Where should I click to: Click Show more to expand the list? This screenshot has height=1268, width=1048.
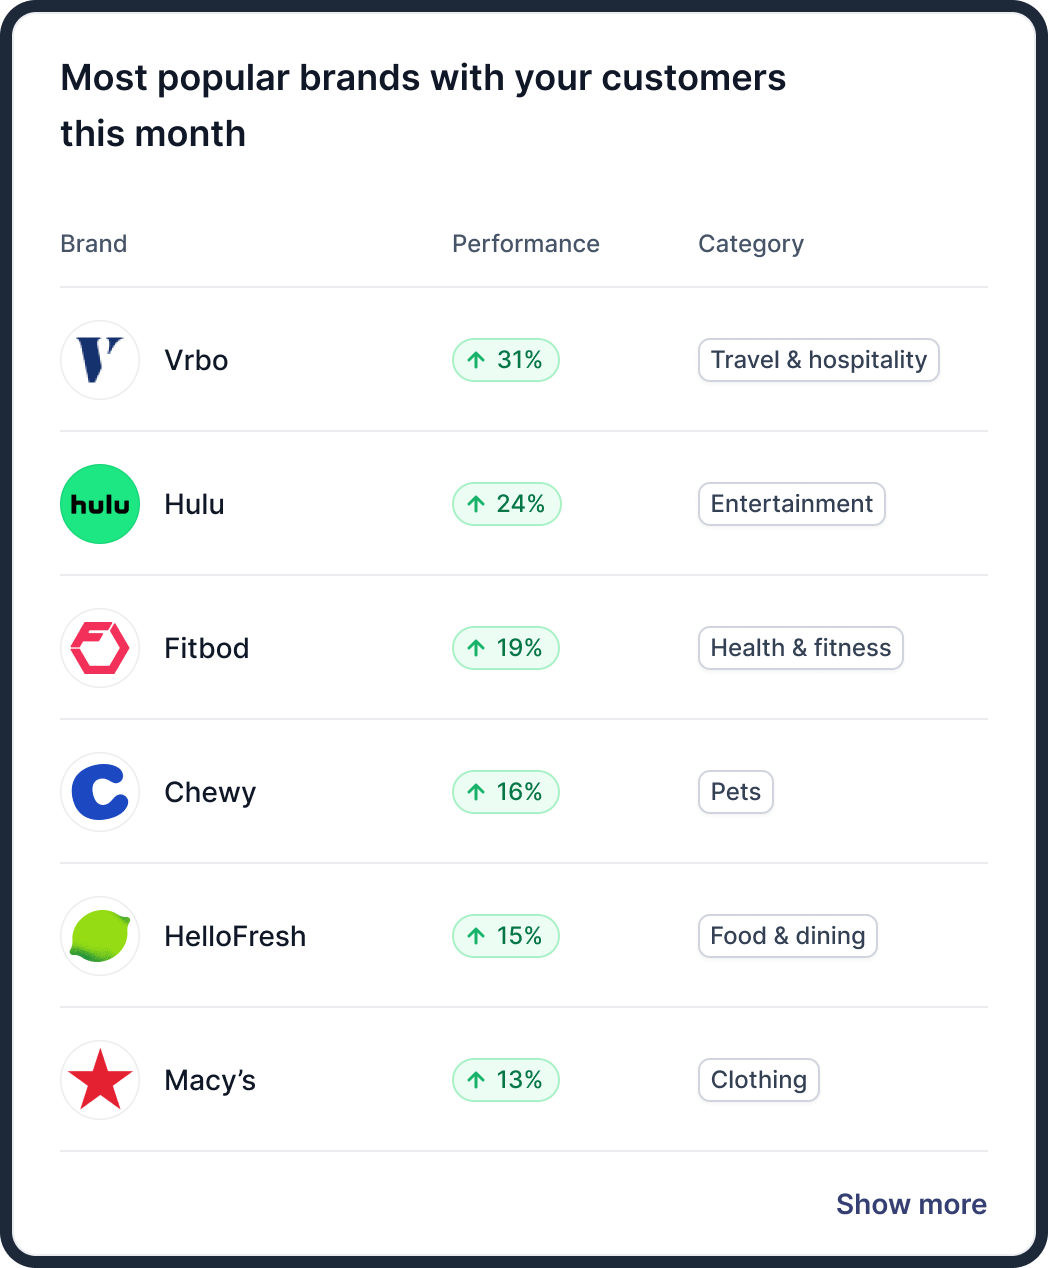tap(911, 1204)
